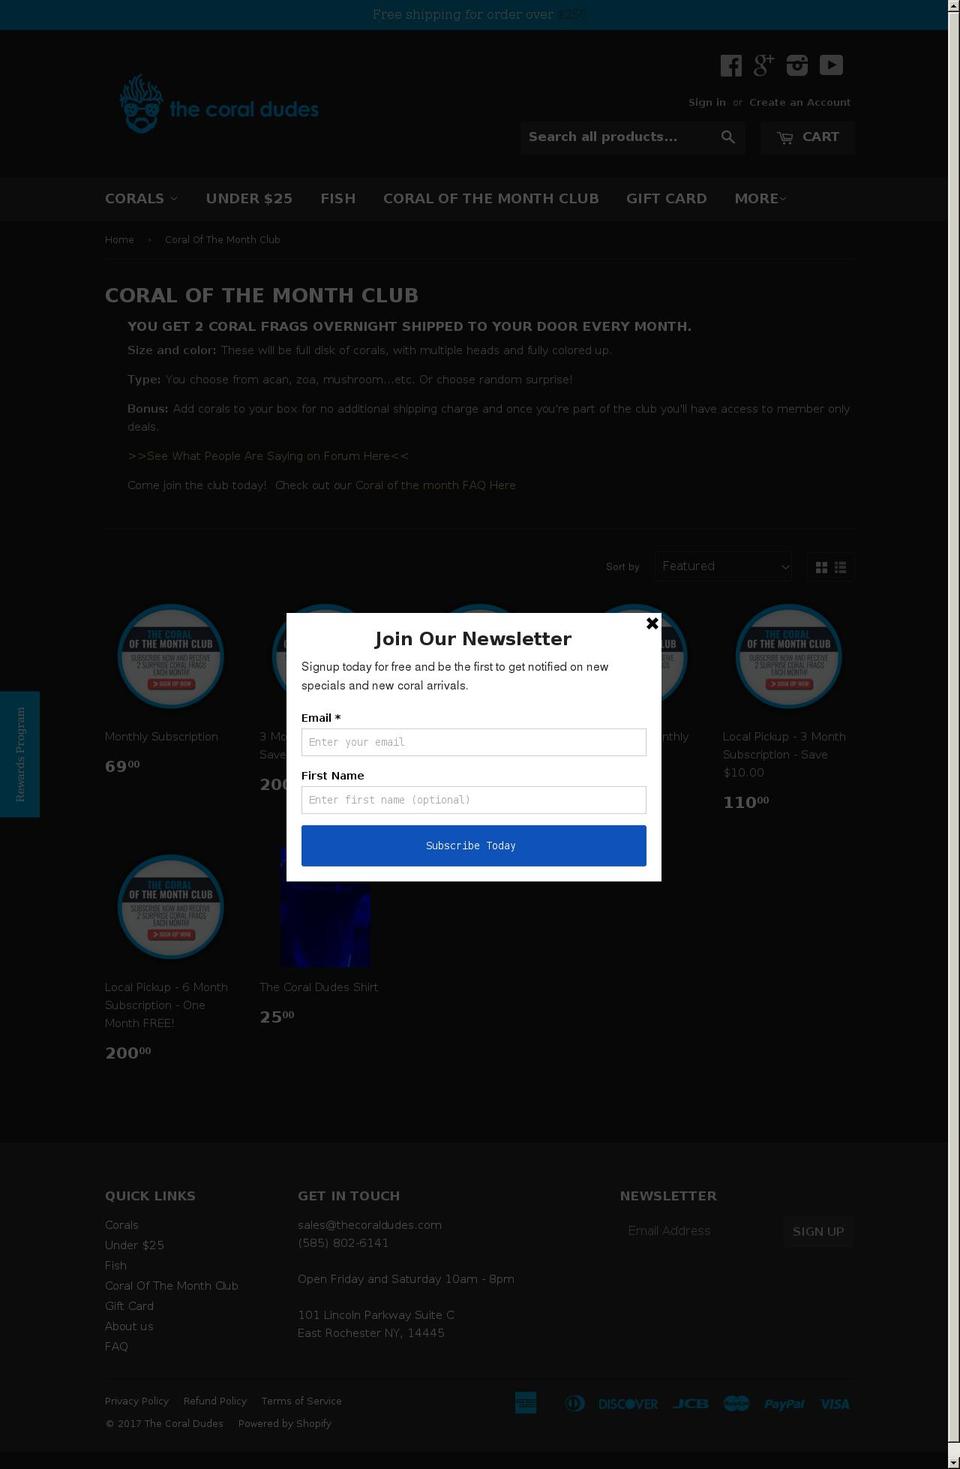Click the SIGN UP newsletter button
Viewport: 960px width, 1469px height.
[x=817, y=1231]
